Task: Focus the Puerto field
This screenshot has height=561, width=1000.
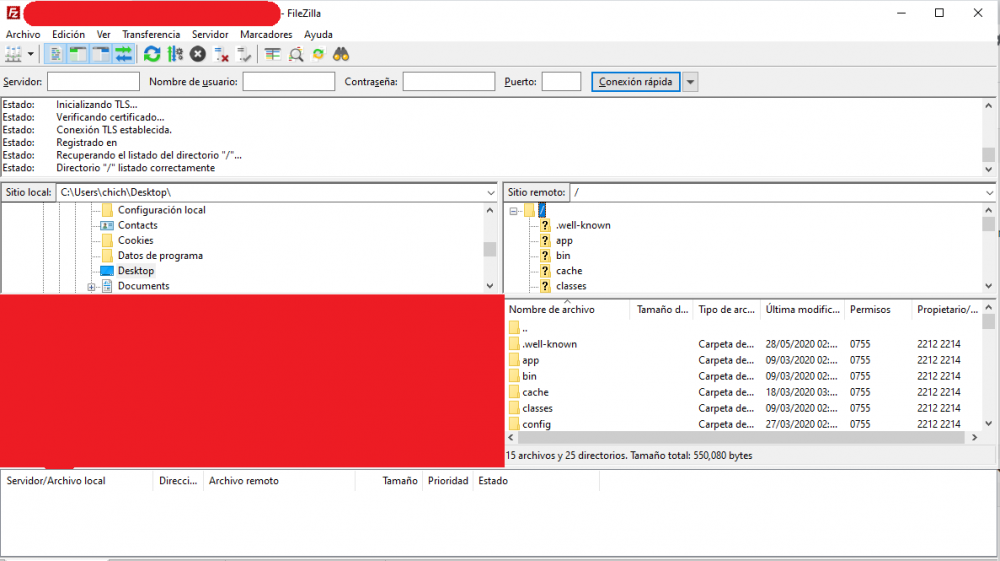Action: tap(561, 82)
